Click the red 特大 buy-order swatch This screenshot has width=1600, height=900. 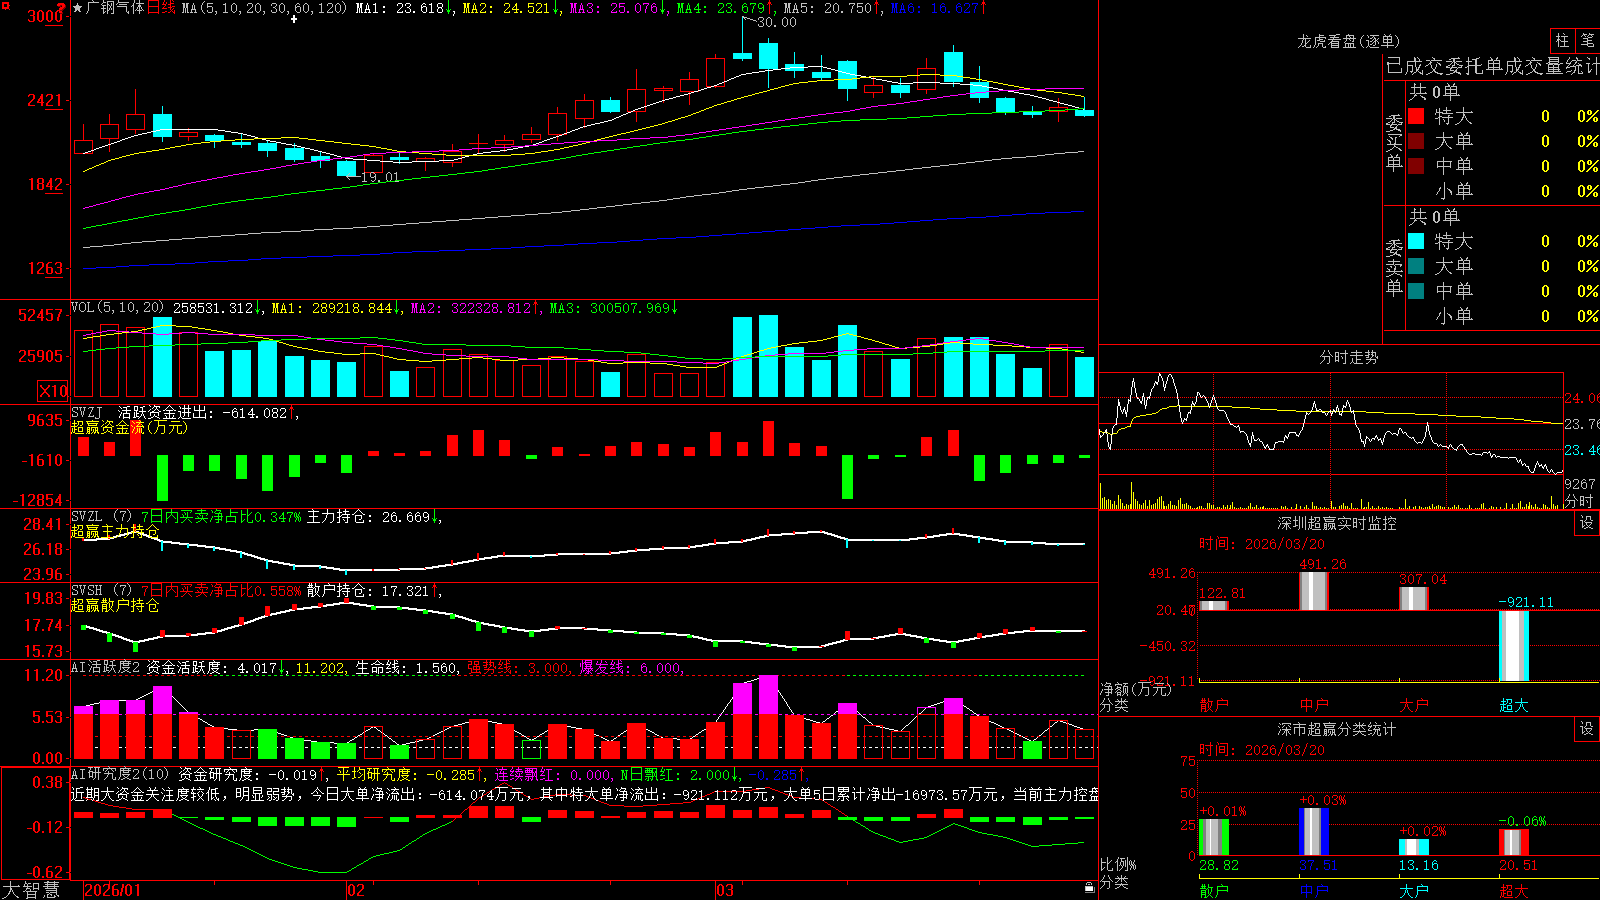[x=1416, y=116]
